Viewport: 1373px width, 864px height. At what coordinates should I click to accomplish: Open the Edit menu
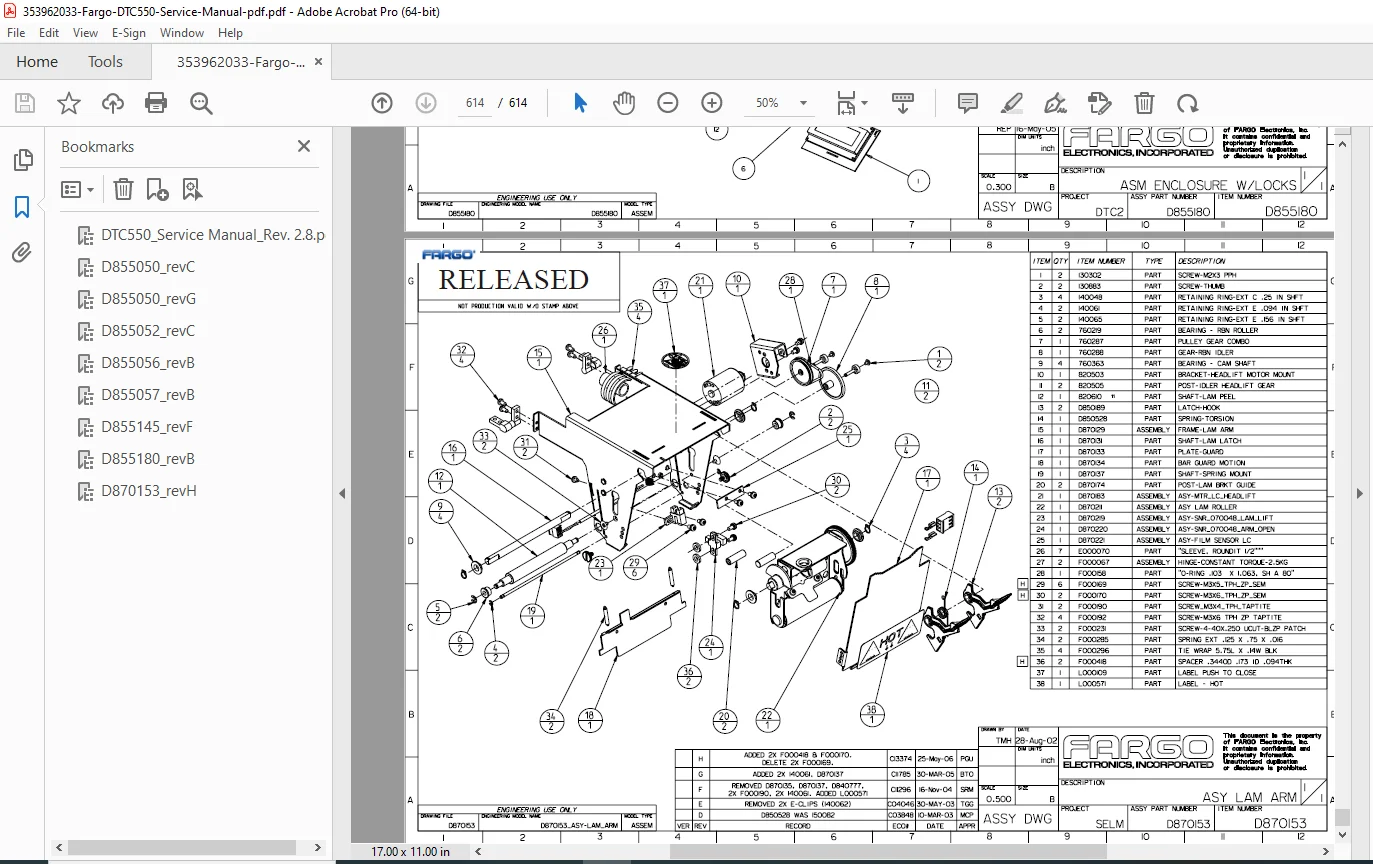tap(49, 33)
